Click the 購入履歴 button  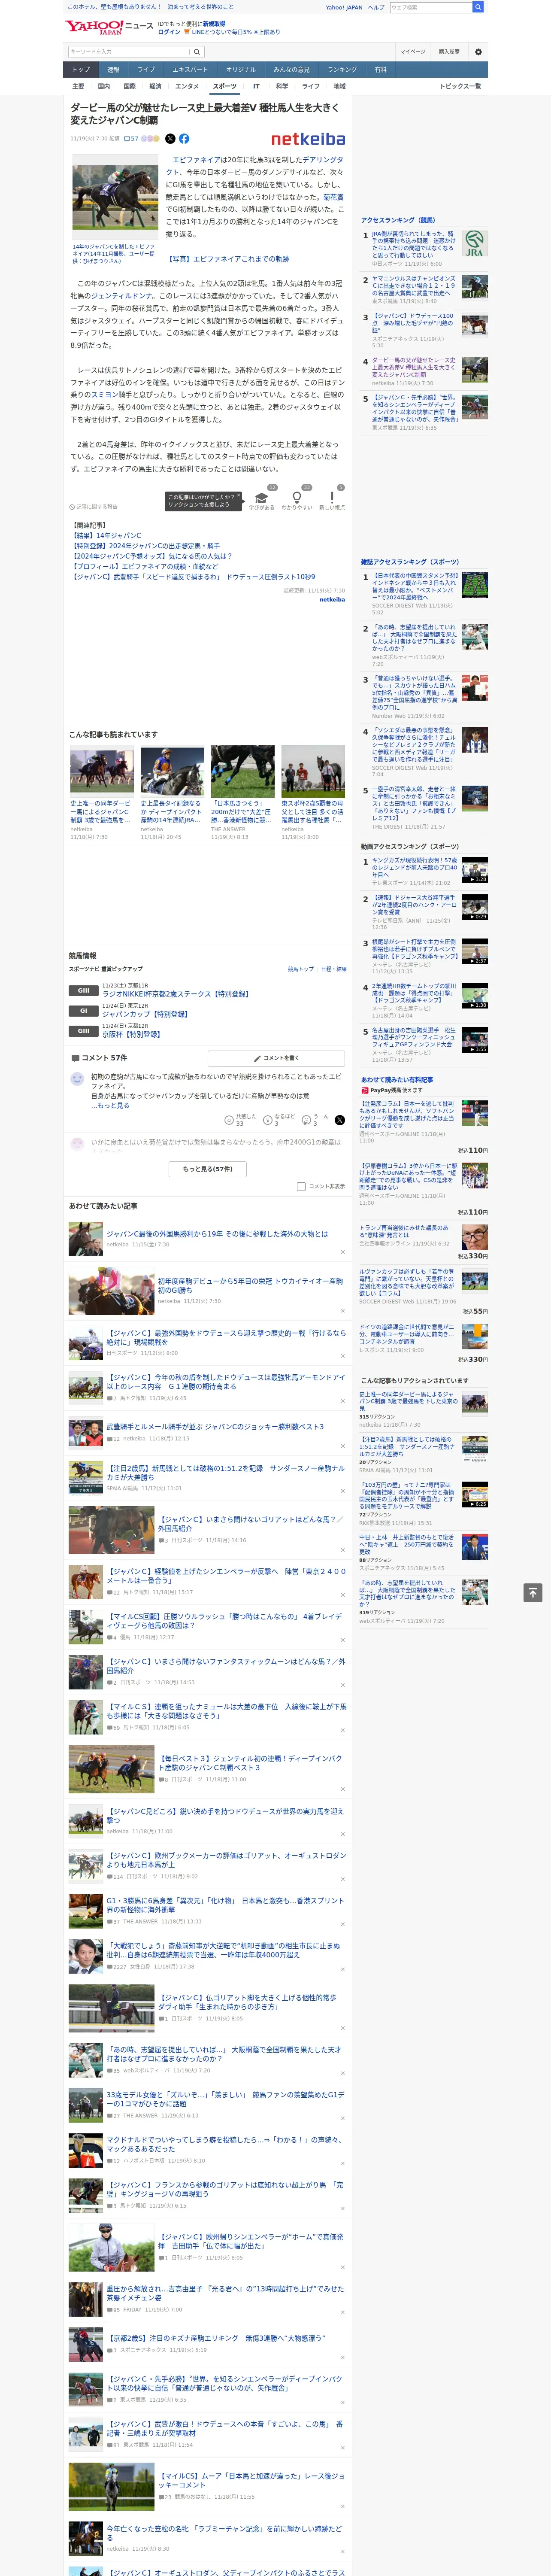(449, 51)
